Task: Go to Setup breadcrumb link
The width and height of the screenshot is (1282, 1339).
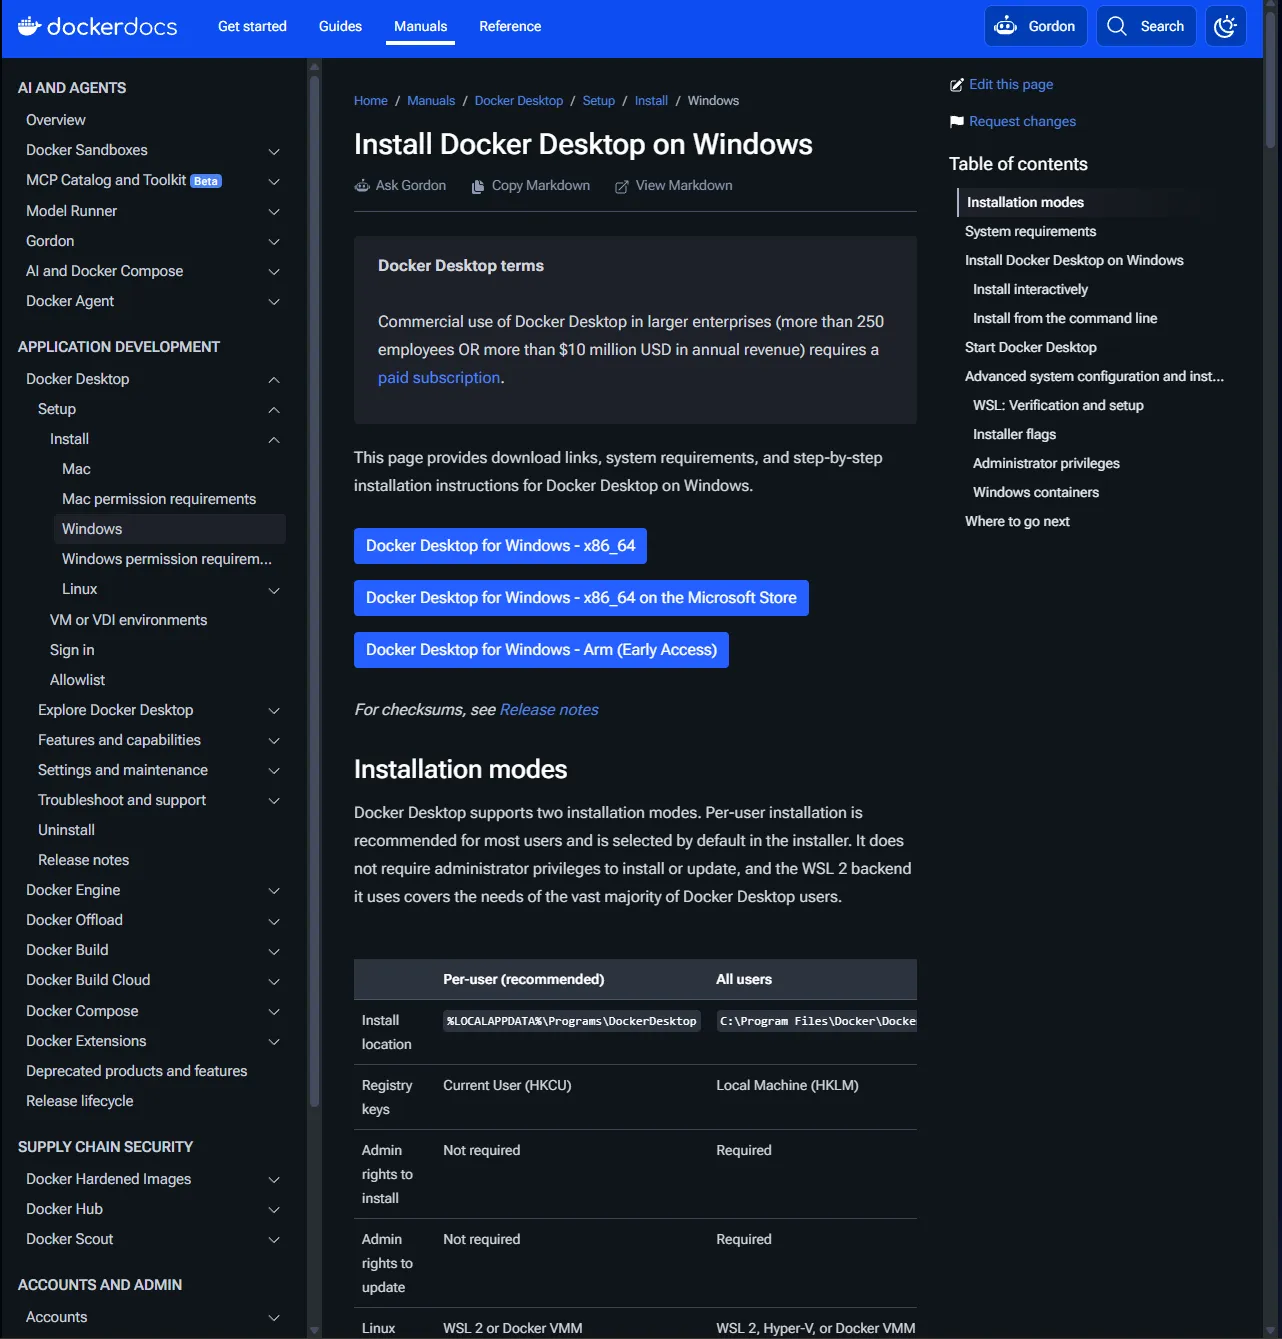Action: (599, 101)
